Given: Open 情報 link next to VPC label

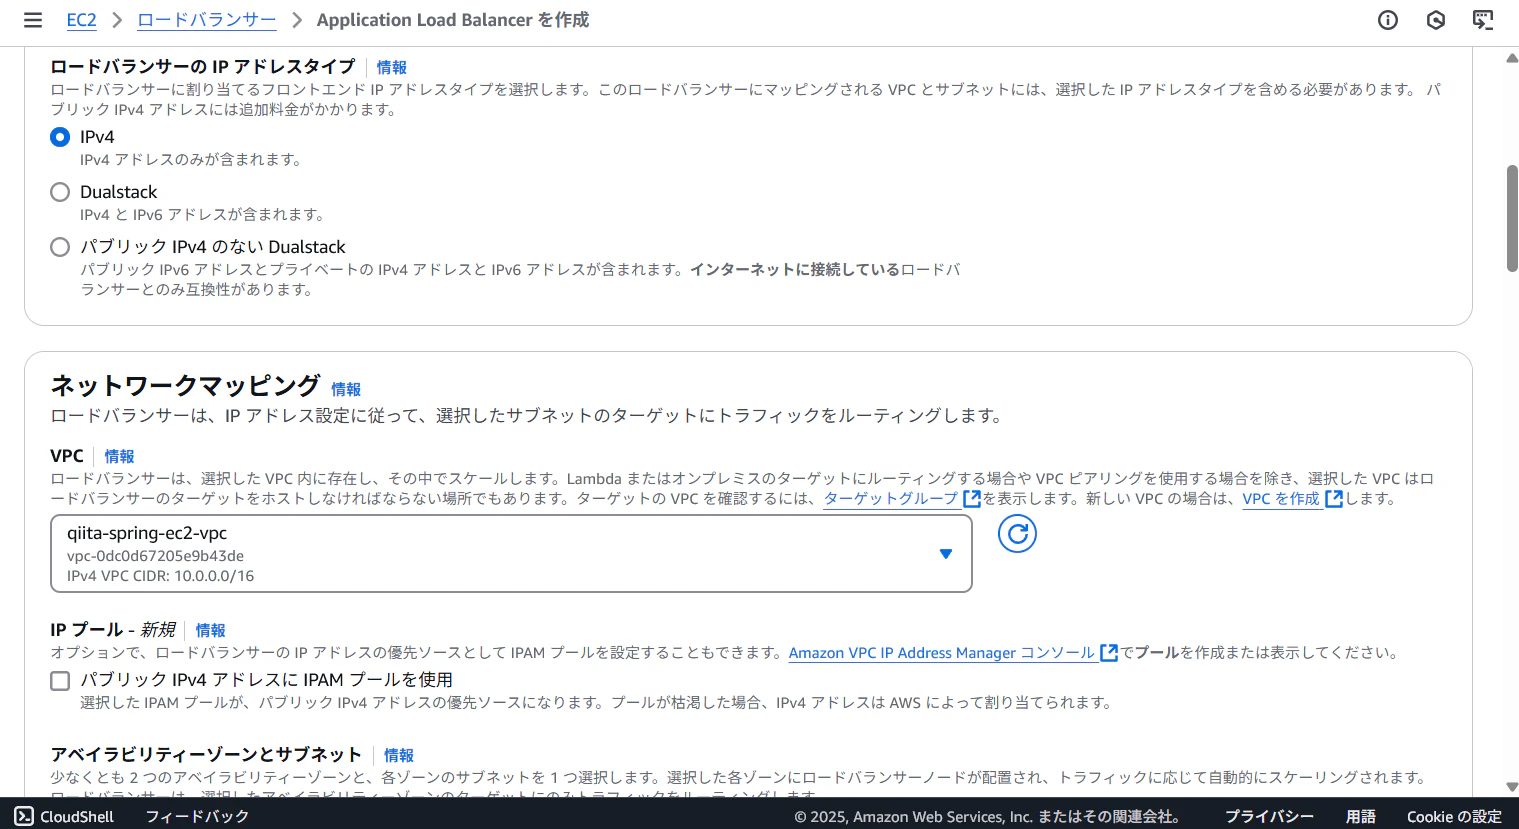Looking at the screenshot, I should tap(119, 456).
